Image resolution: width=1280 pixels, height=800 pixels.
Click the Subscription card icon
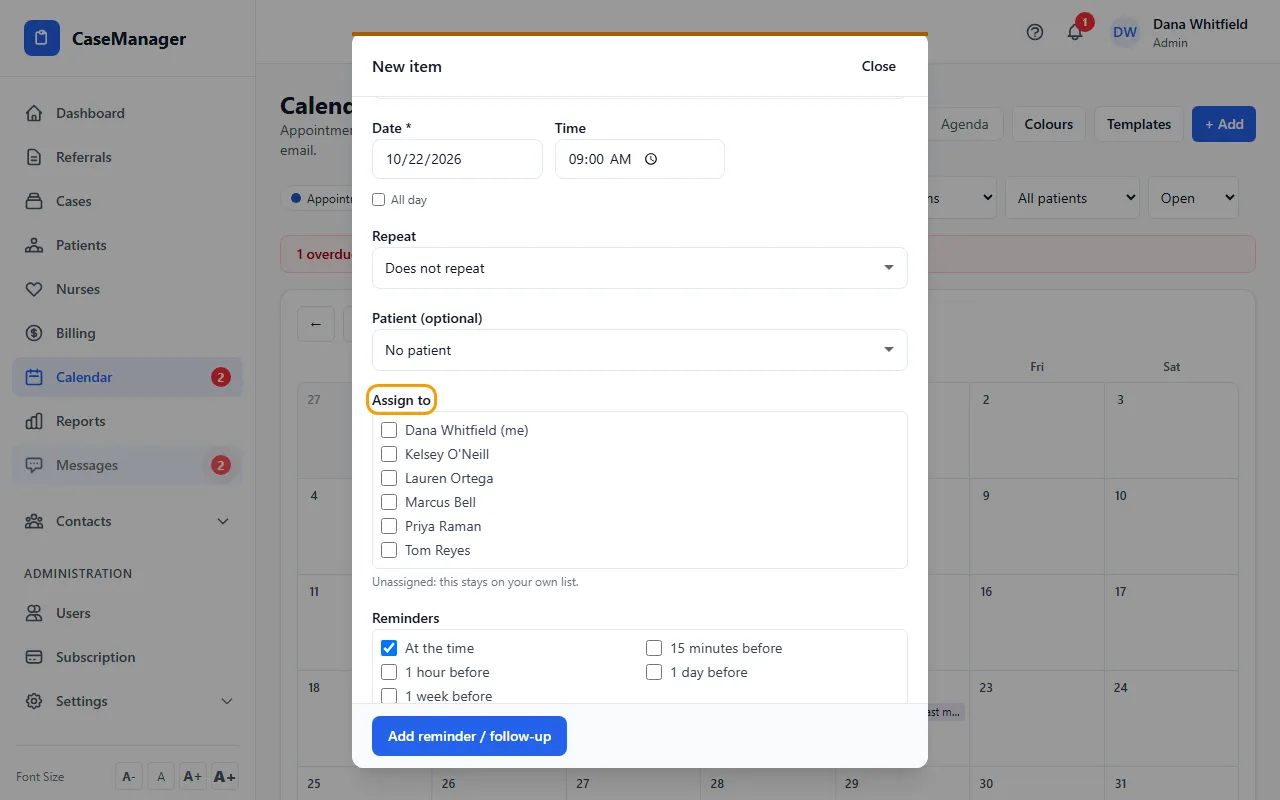34,657
